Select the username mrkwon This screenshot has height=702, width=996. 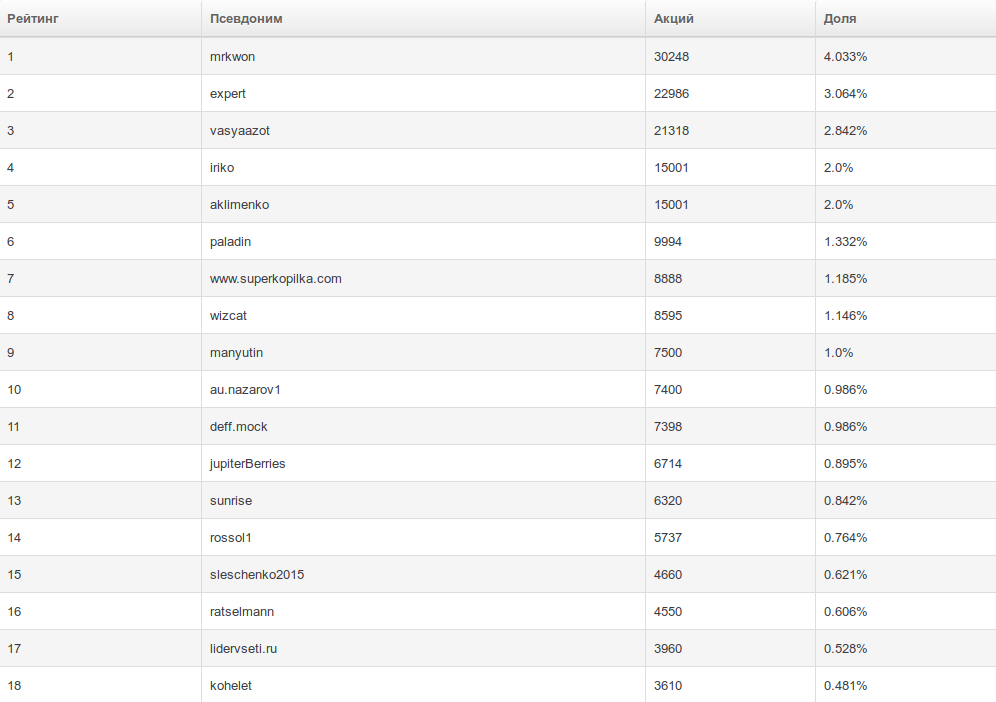click(232, 57)
